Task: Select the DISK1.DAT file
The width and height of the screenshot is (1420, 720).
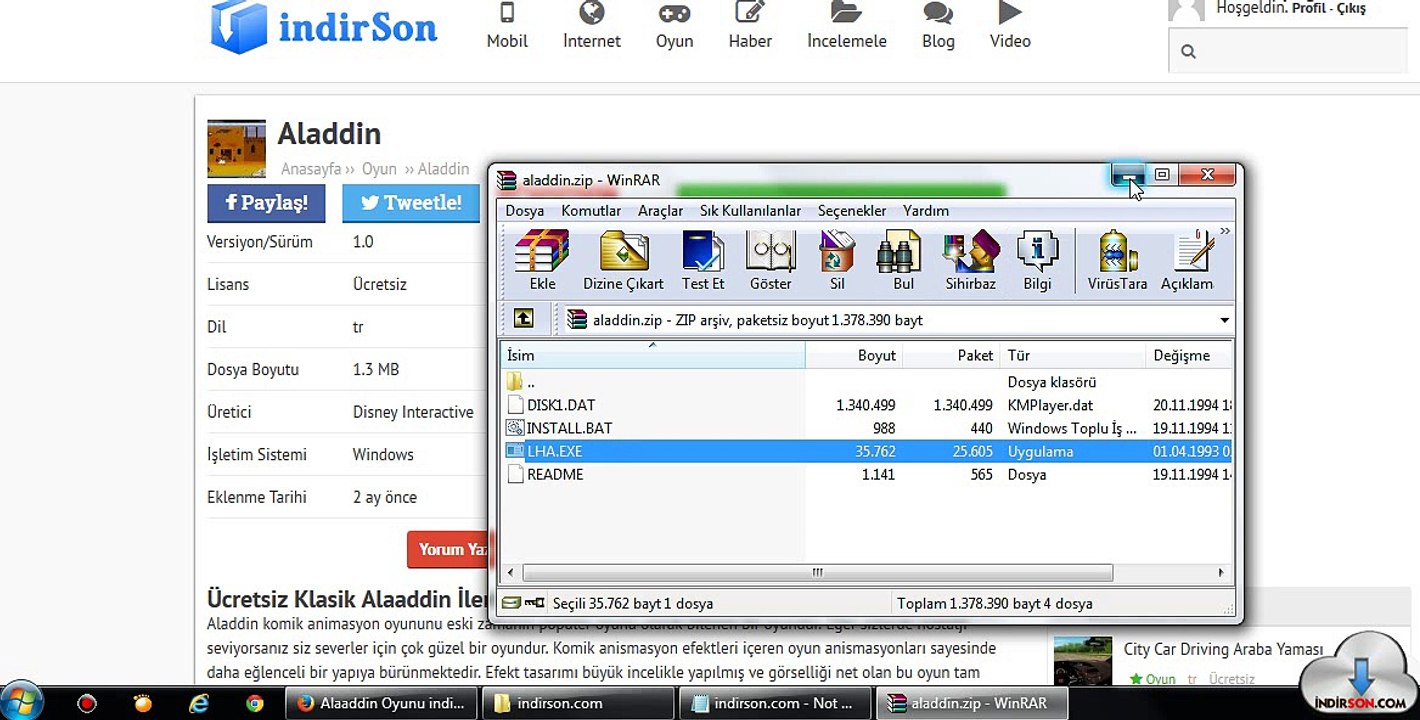Action: pyautogui.click(x=867, y=405)
